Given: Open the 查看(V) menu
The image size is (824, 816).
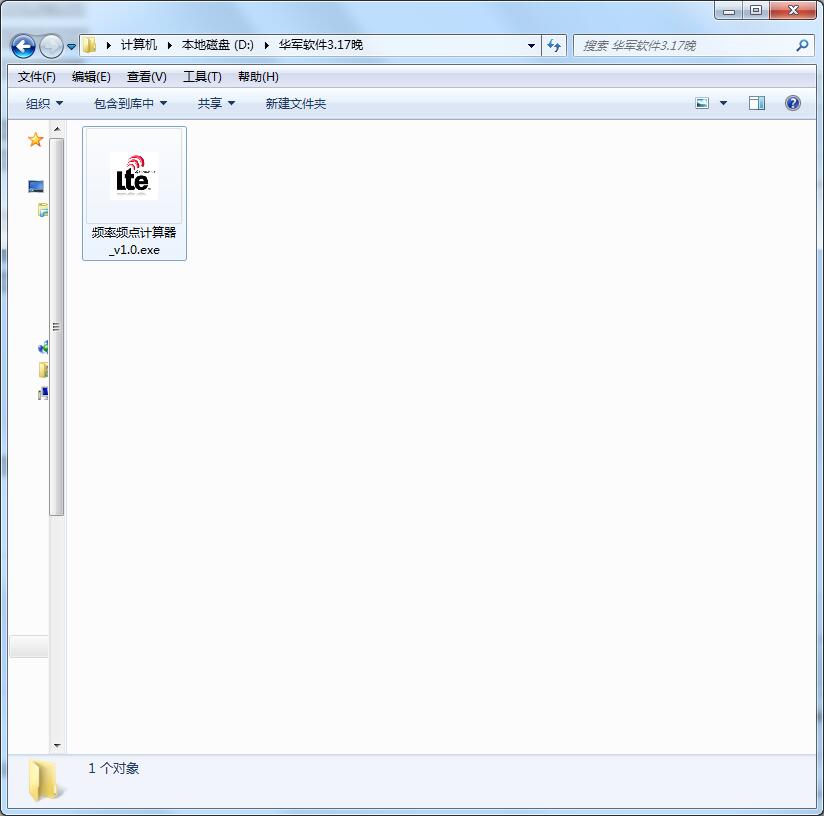Looking at the screenshot, I should point(147,77).
